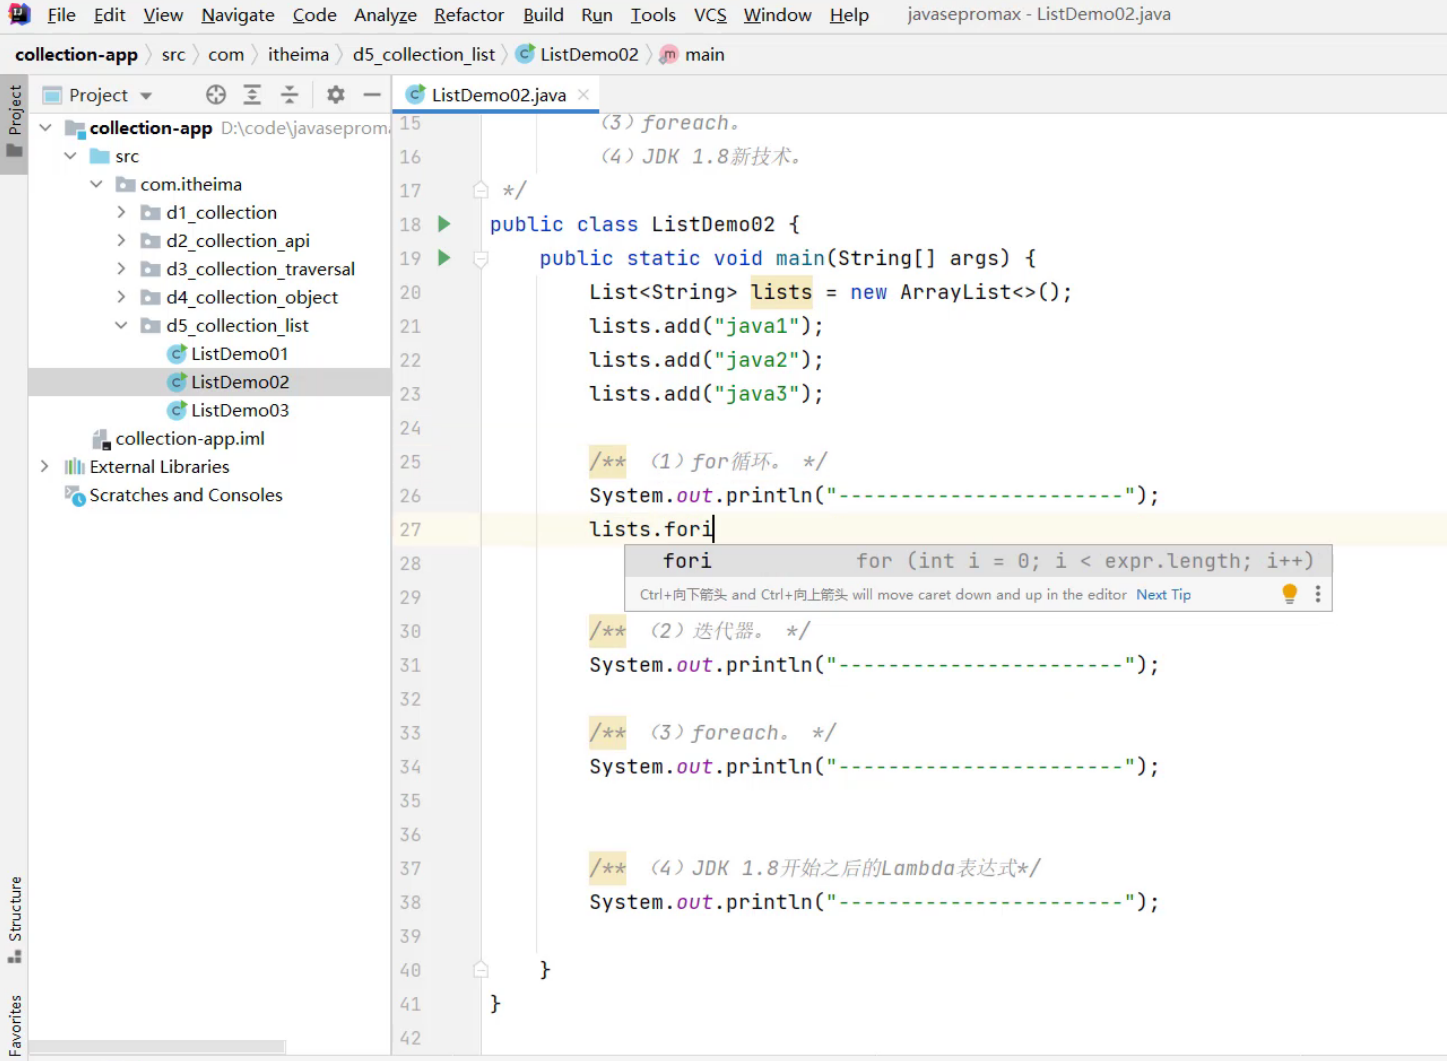
Task: Select the fori postfix completion suggestion
Action: (978, 561)
